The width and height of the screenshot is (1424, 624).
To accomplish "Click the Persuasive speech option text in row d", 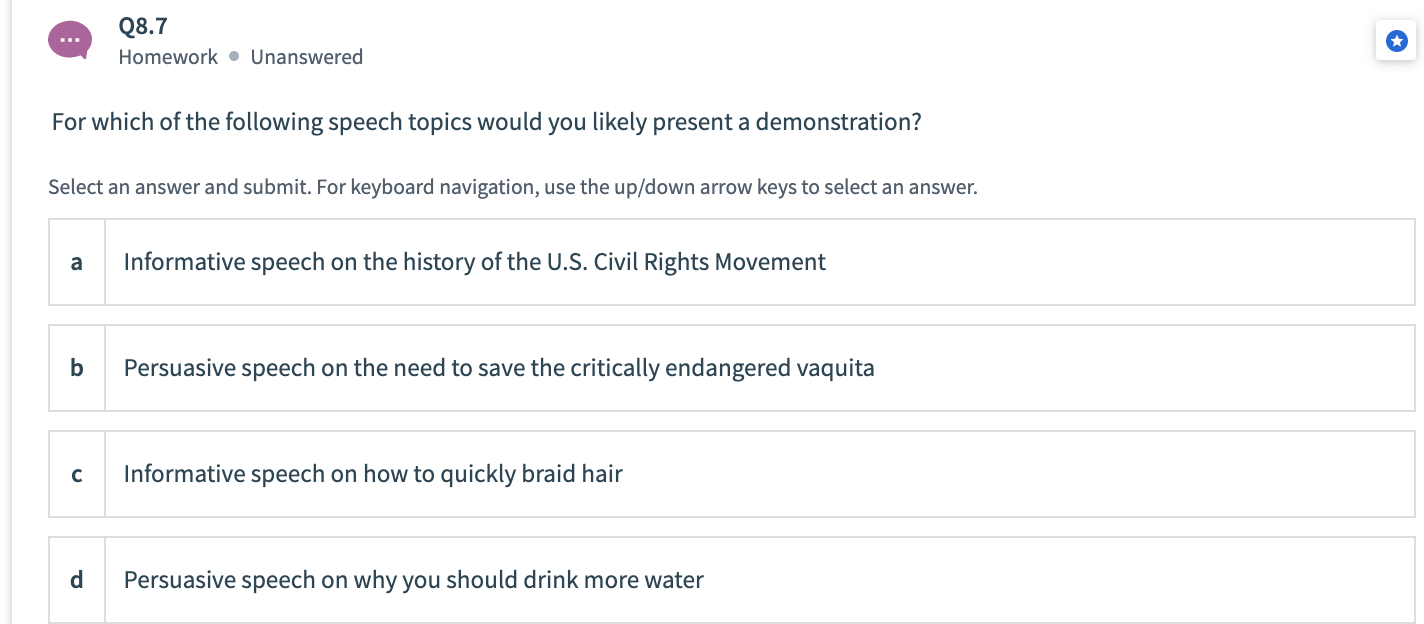I will (x=412, y=580).
